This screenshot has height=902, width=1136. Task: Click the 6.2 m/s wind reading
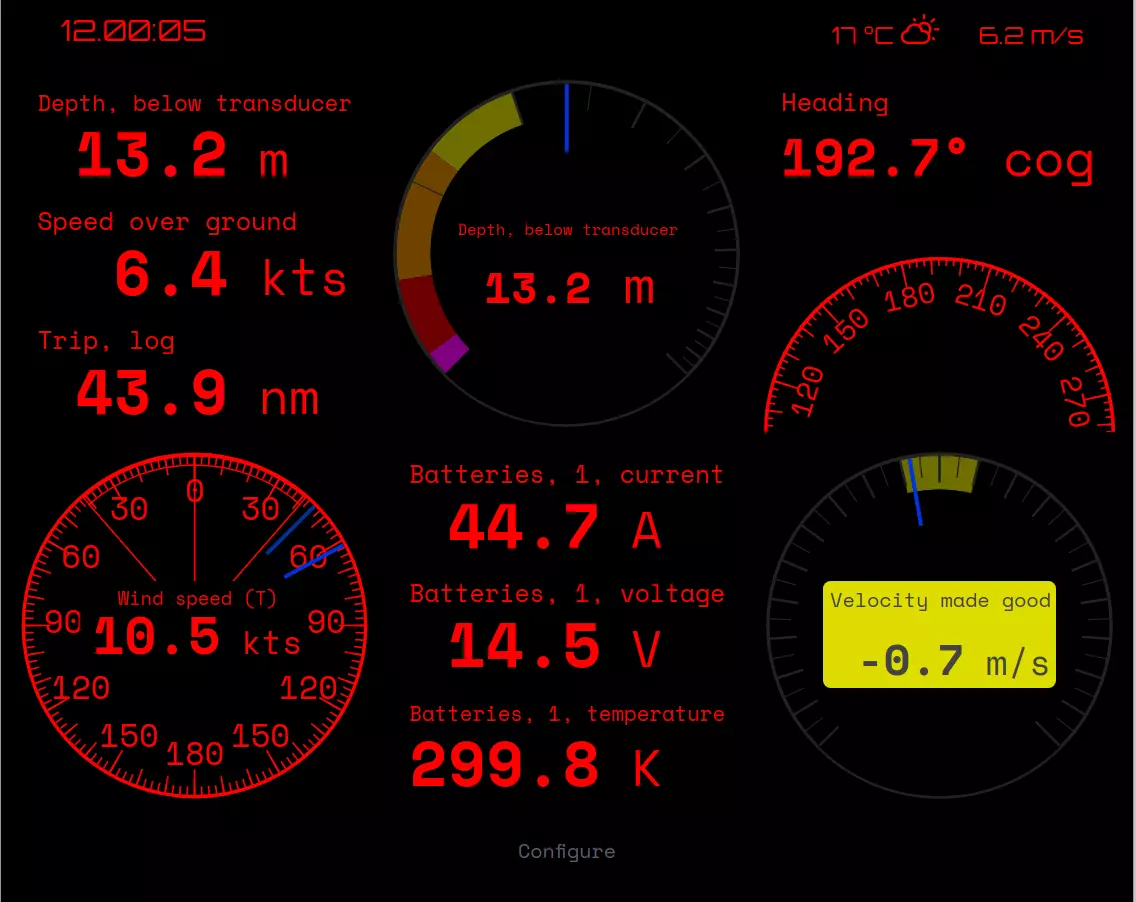coord(1030,35)
